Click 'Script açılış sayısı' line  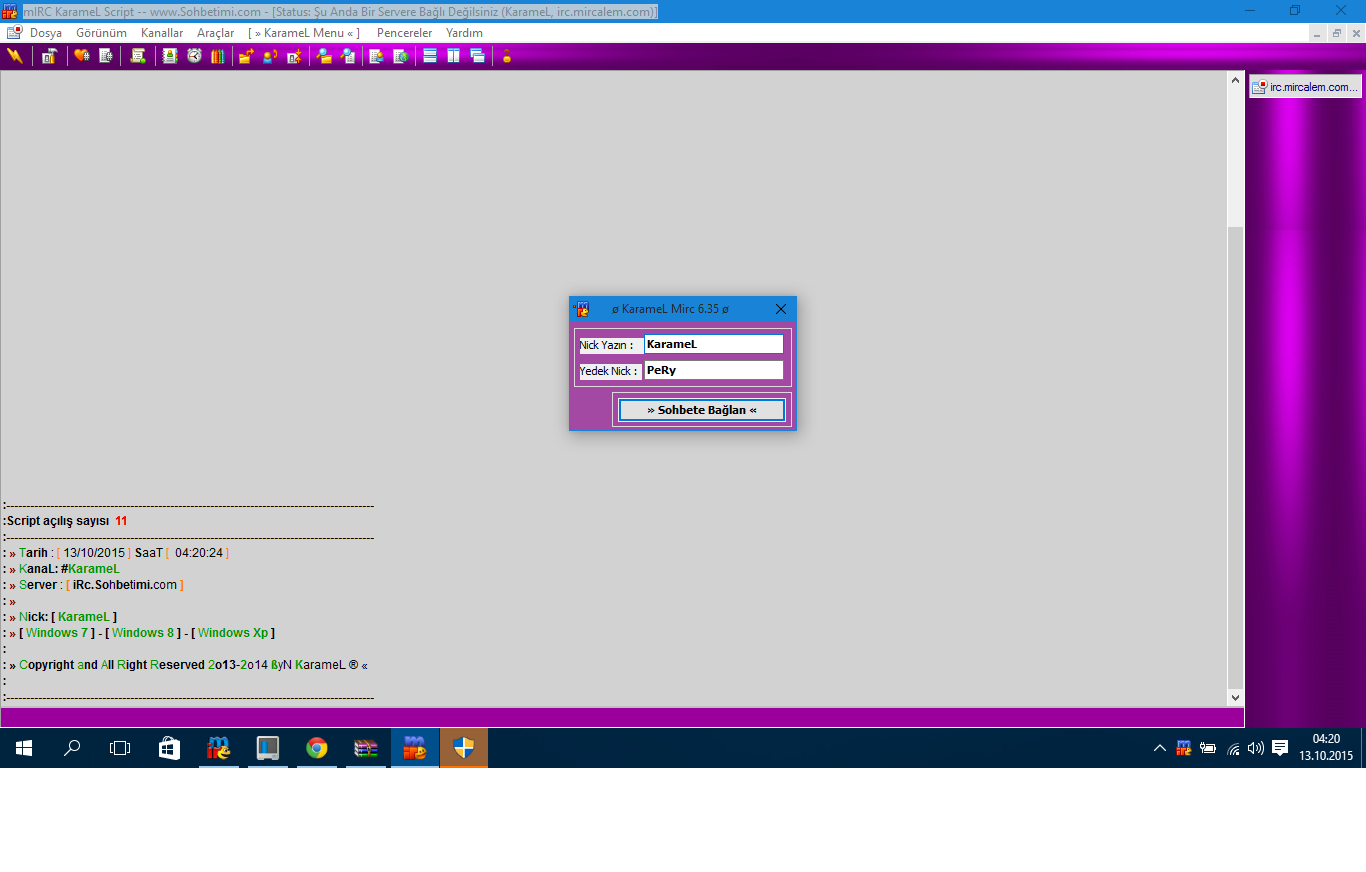click(x=65, y=521)
